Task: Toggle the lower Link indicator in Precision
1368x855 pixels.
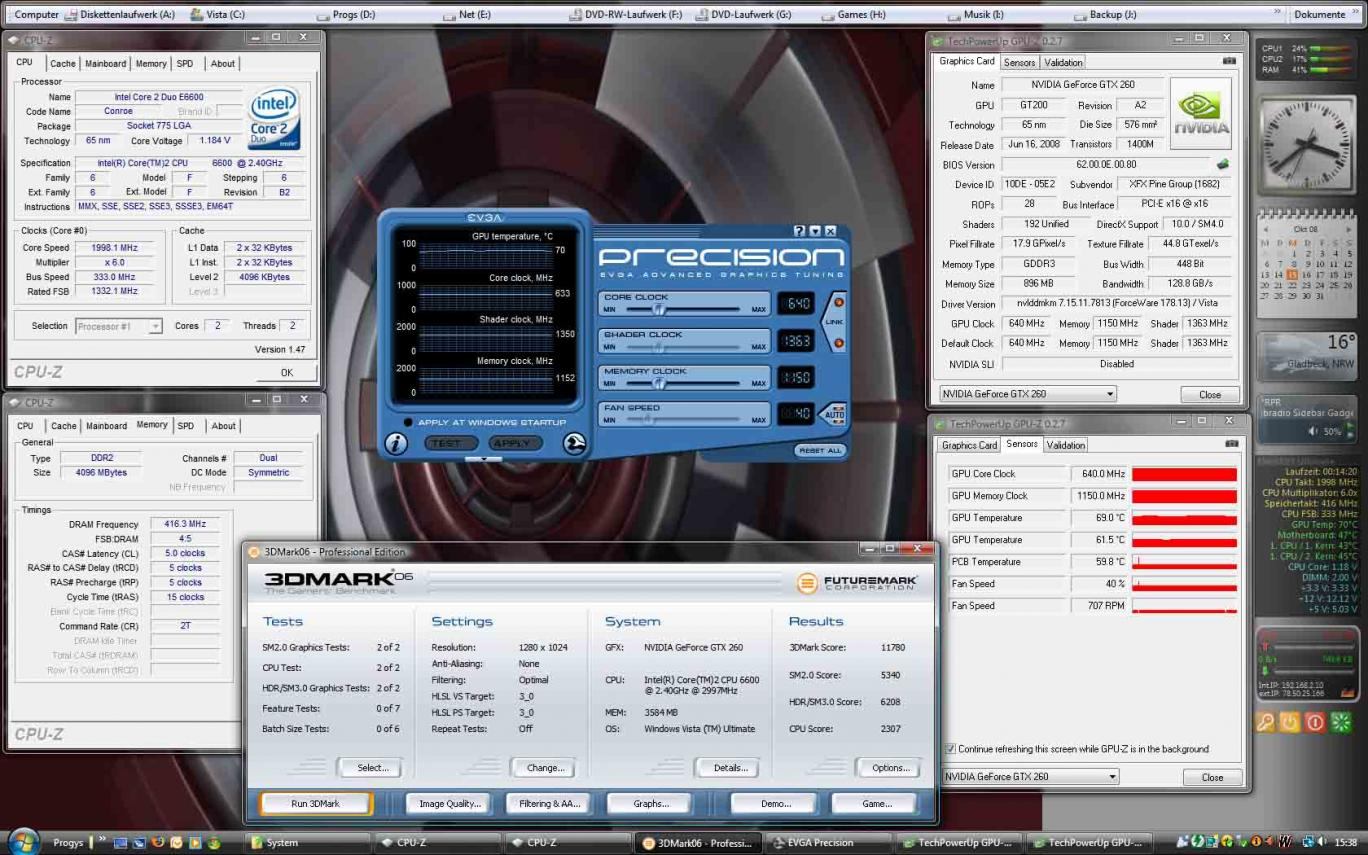Action: tap(839, 343)
